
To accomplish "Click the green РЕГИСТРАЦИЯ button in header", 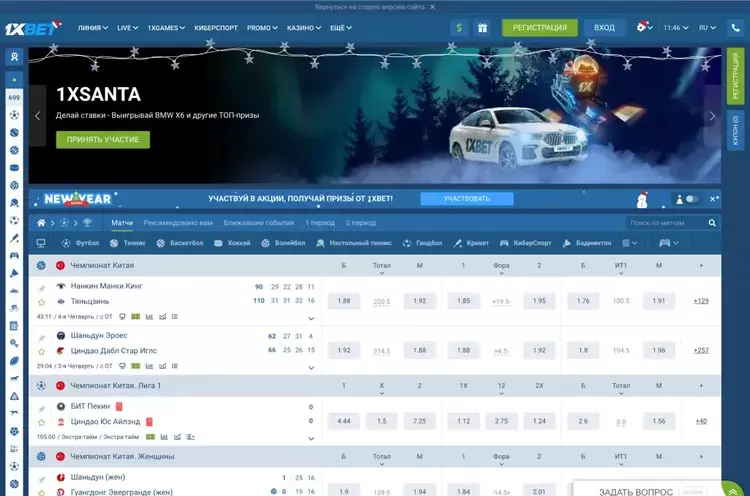I will [x=540, y=28].
